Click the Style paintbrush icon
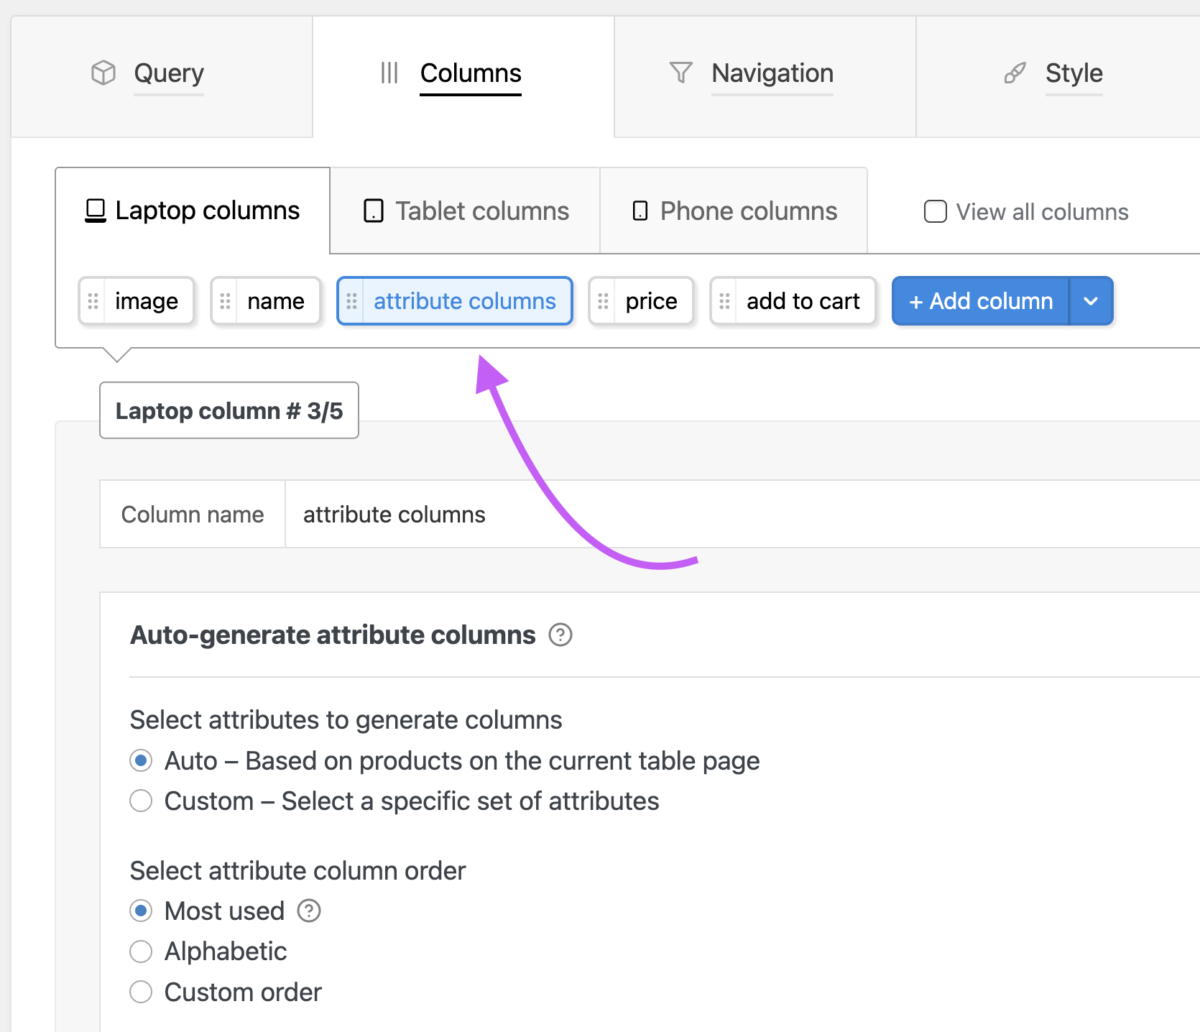 click(x=1014, y=73)
